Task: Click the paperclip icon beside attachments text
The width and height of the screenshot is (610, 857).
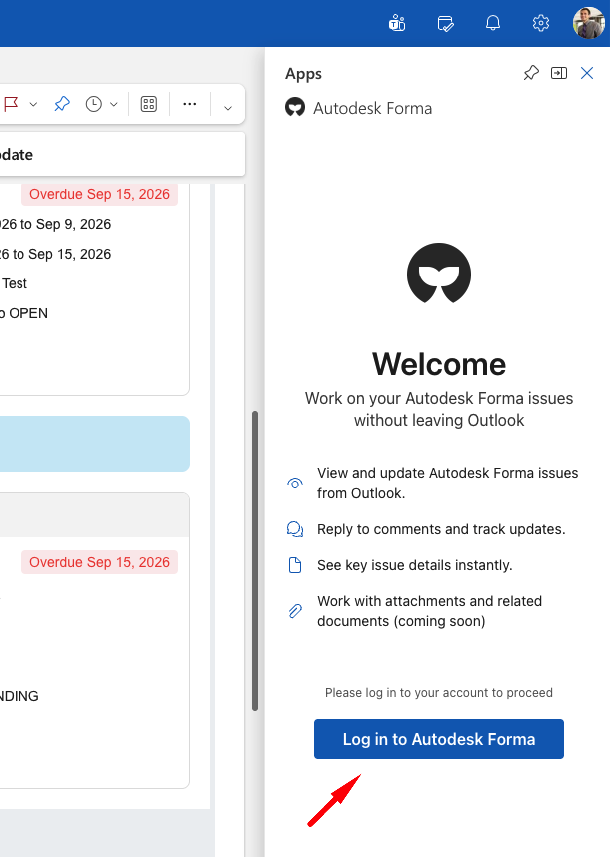Action: [x=295, y=611]
